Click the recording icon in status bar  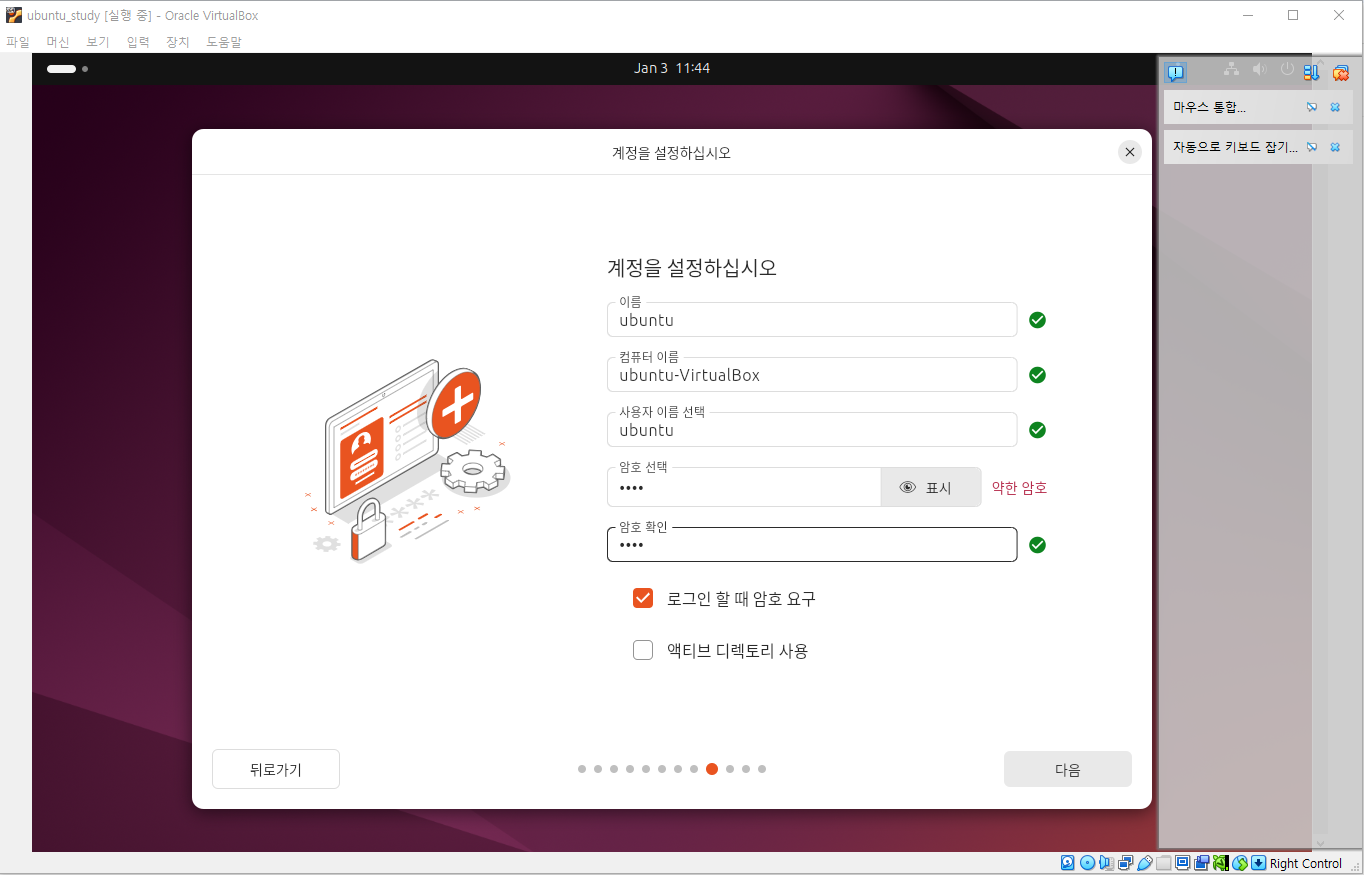(x=1202, y=863)
